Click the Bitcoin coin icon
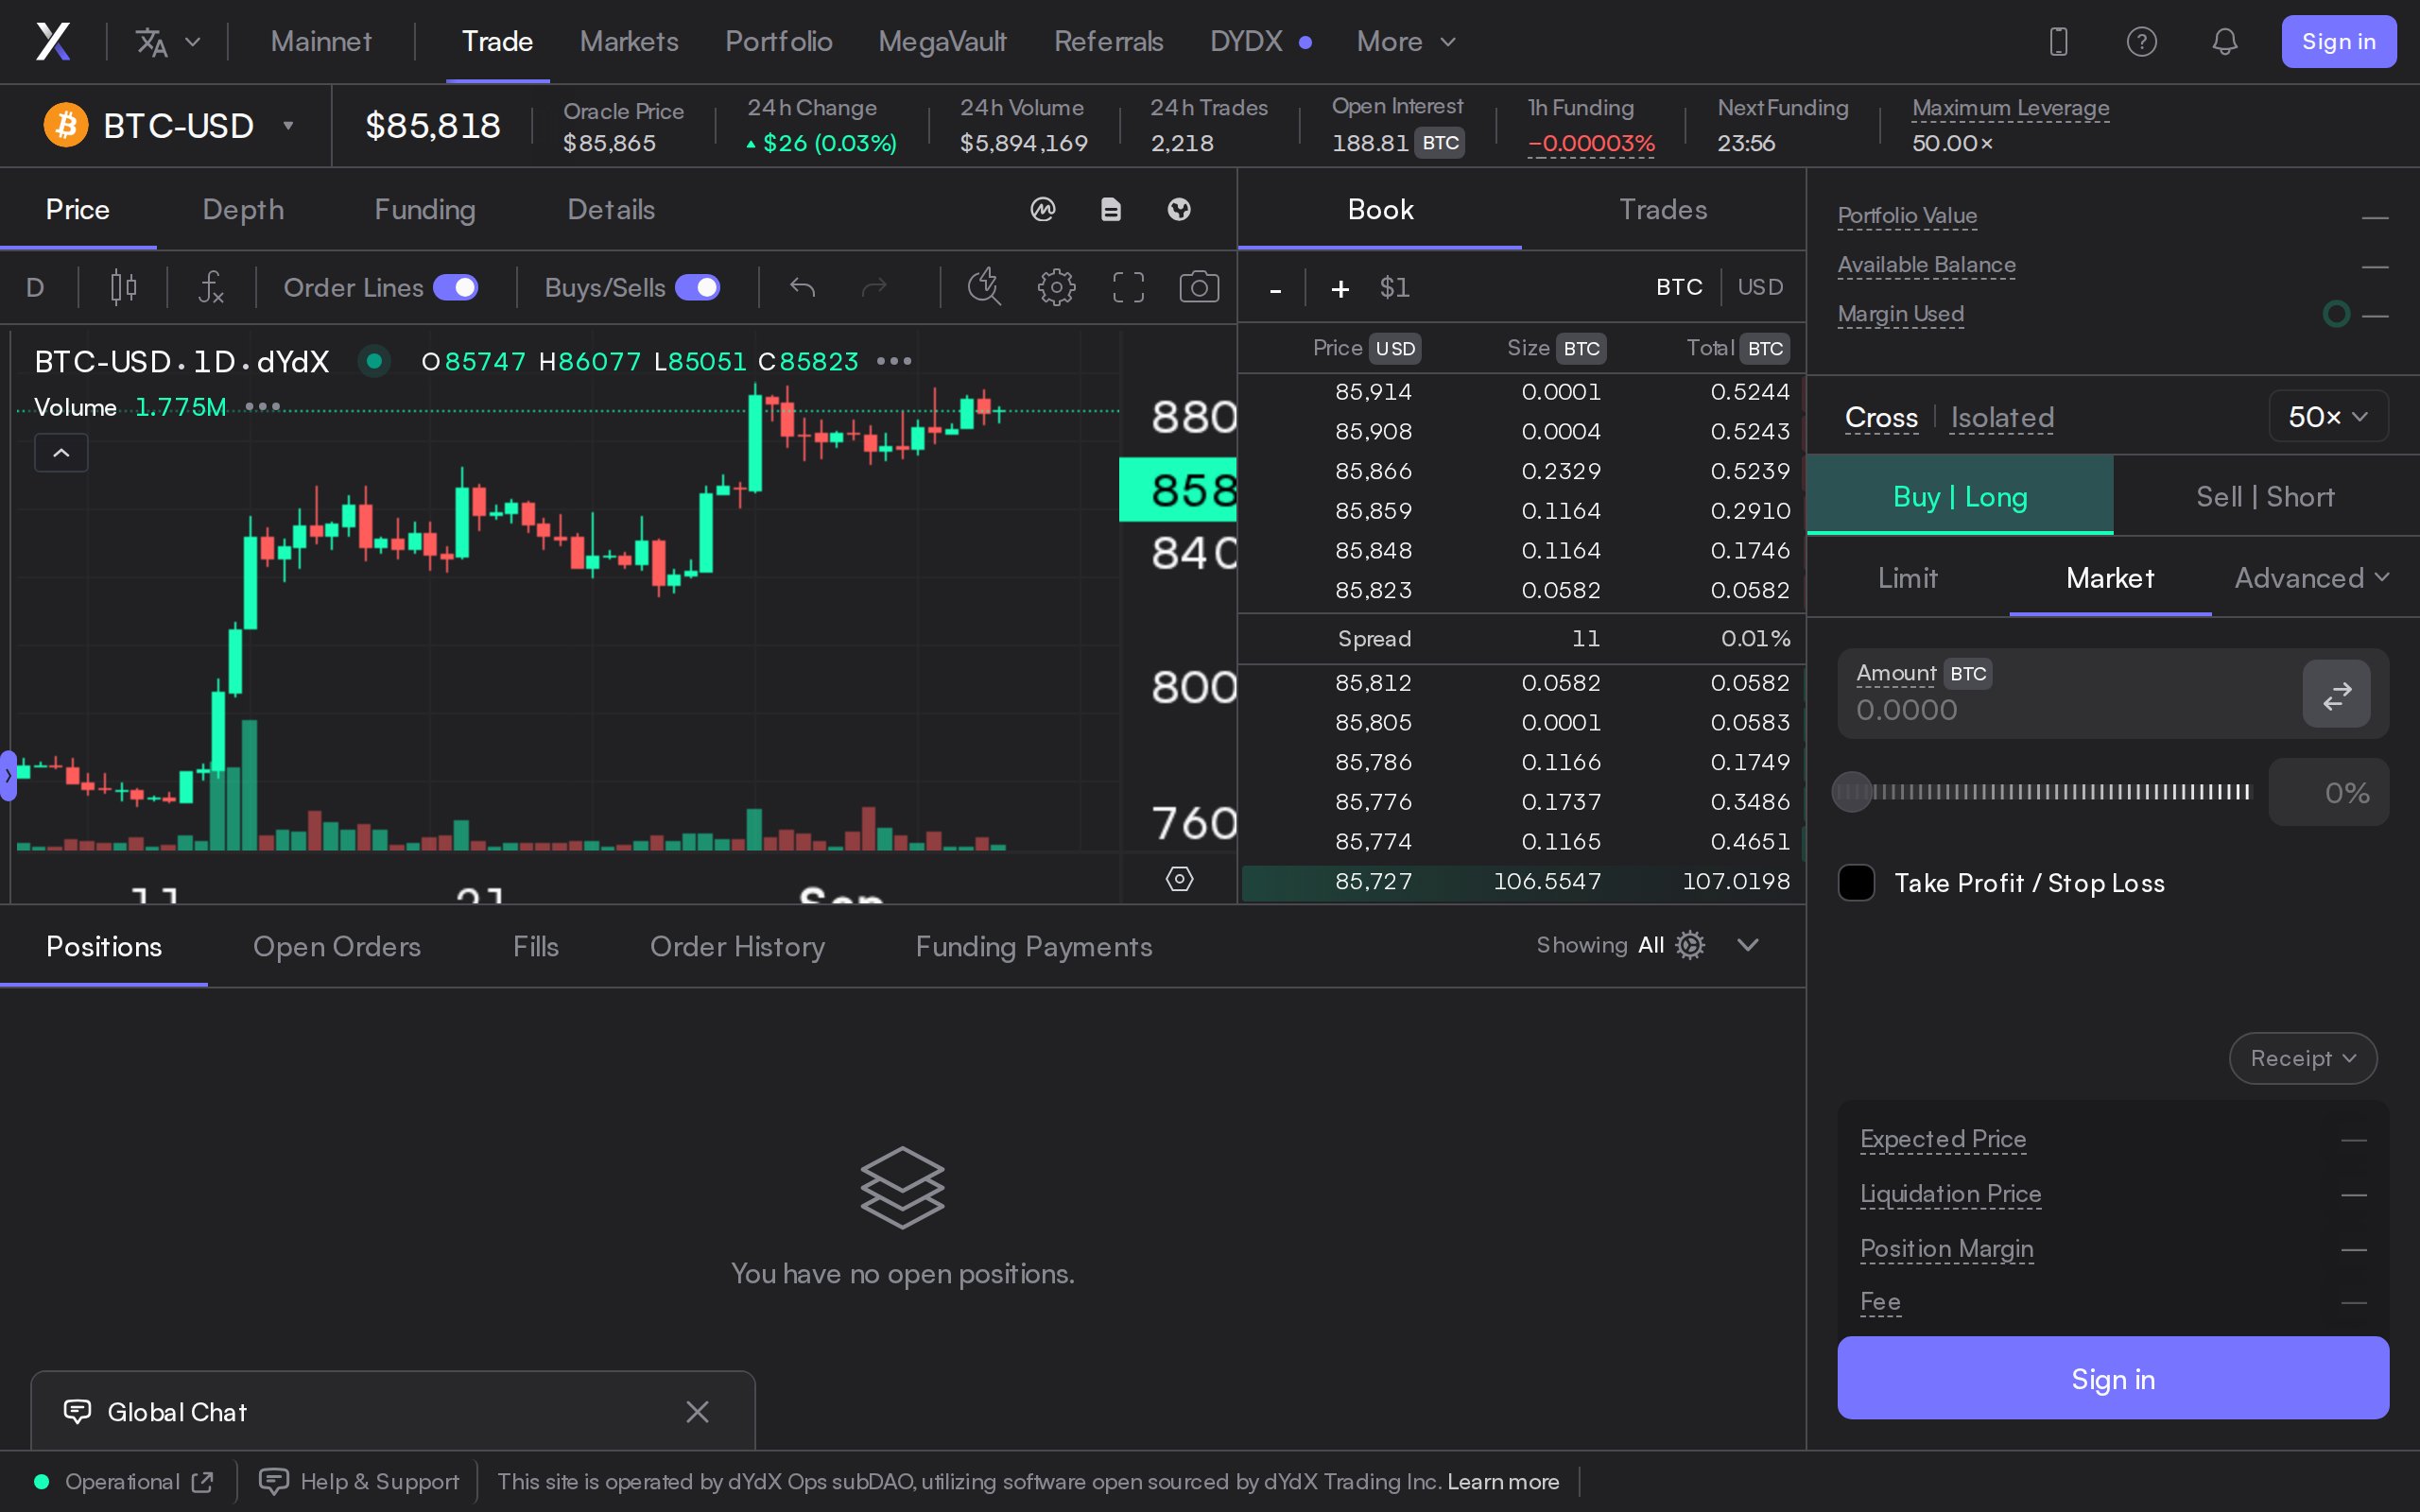Screen dimensions: 2420x1512 [x=66, y=126]
